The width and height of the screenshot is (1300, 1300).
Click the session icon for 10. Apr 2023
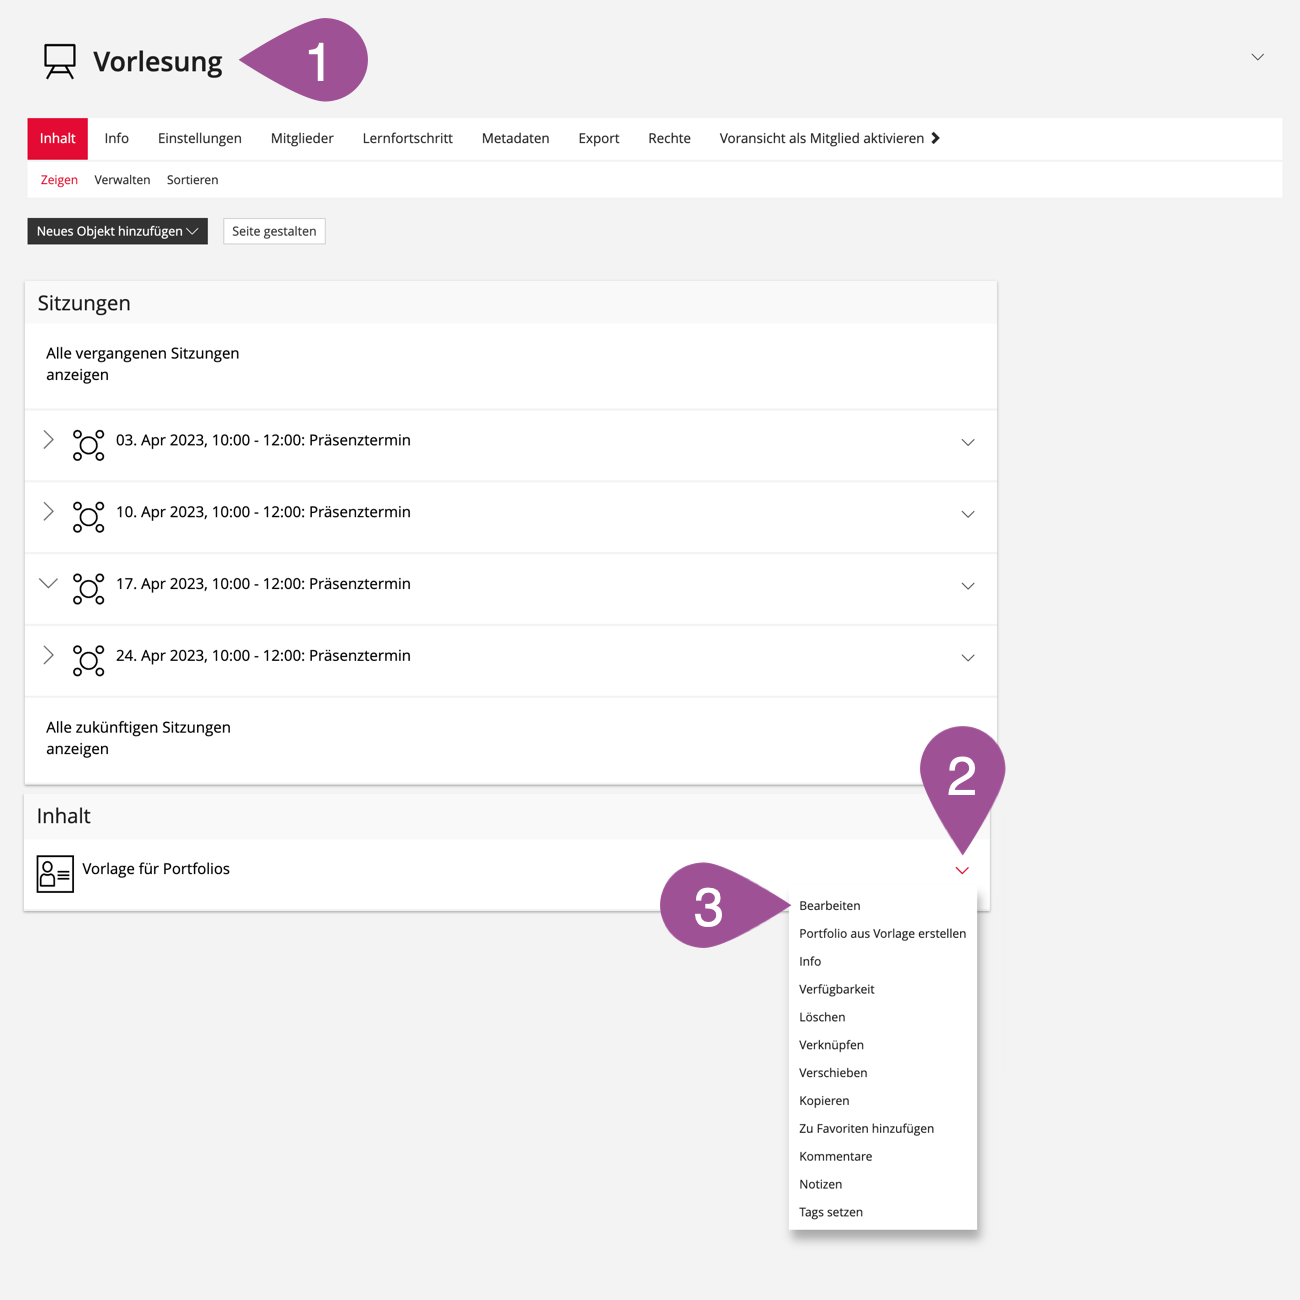point(88,517)
